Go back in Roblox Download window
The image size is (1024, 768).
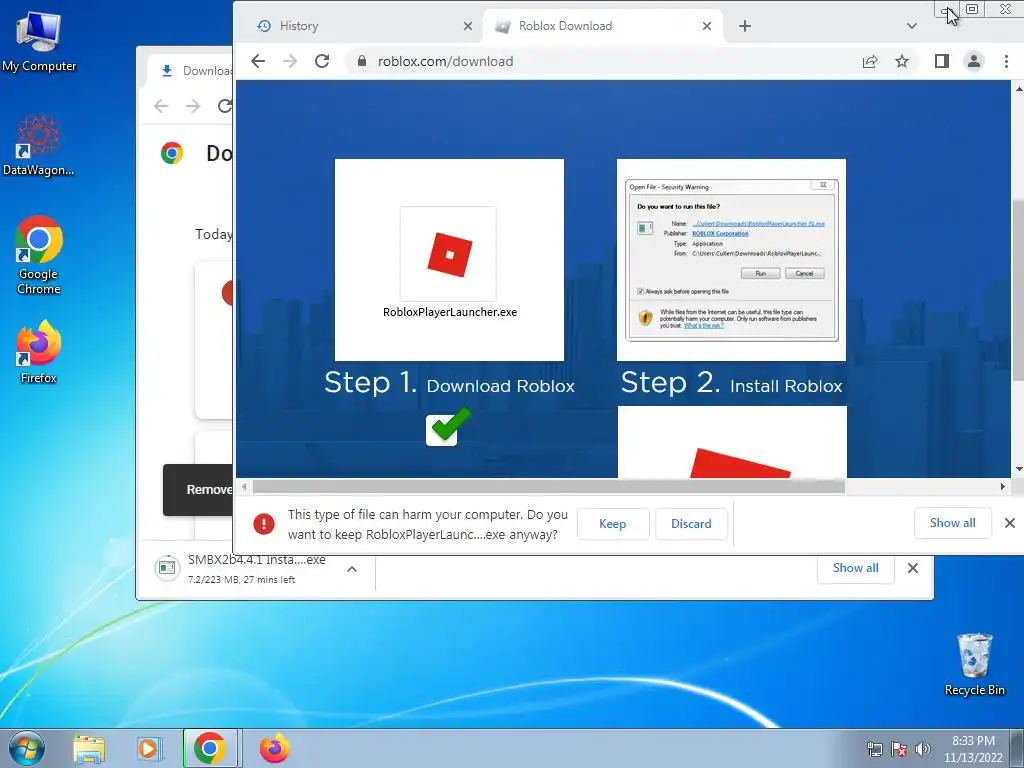(258, 61)
